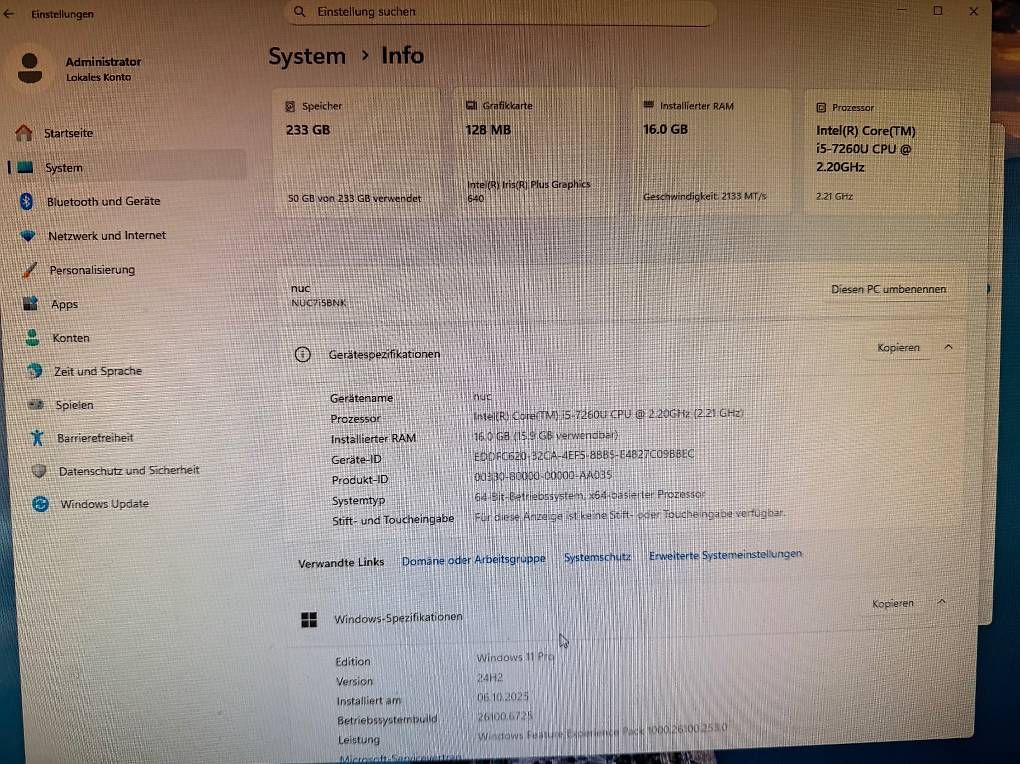Open Netzwerk und Internet settings

click(107, 235)
